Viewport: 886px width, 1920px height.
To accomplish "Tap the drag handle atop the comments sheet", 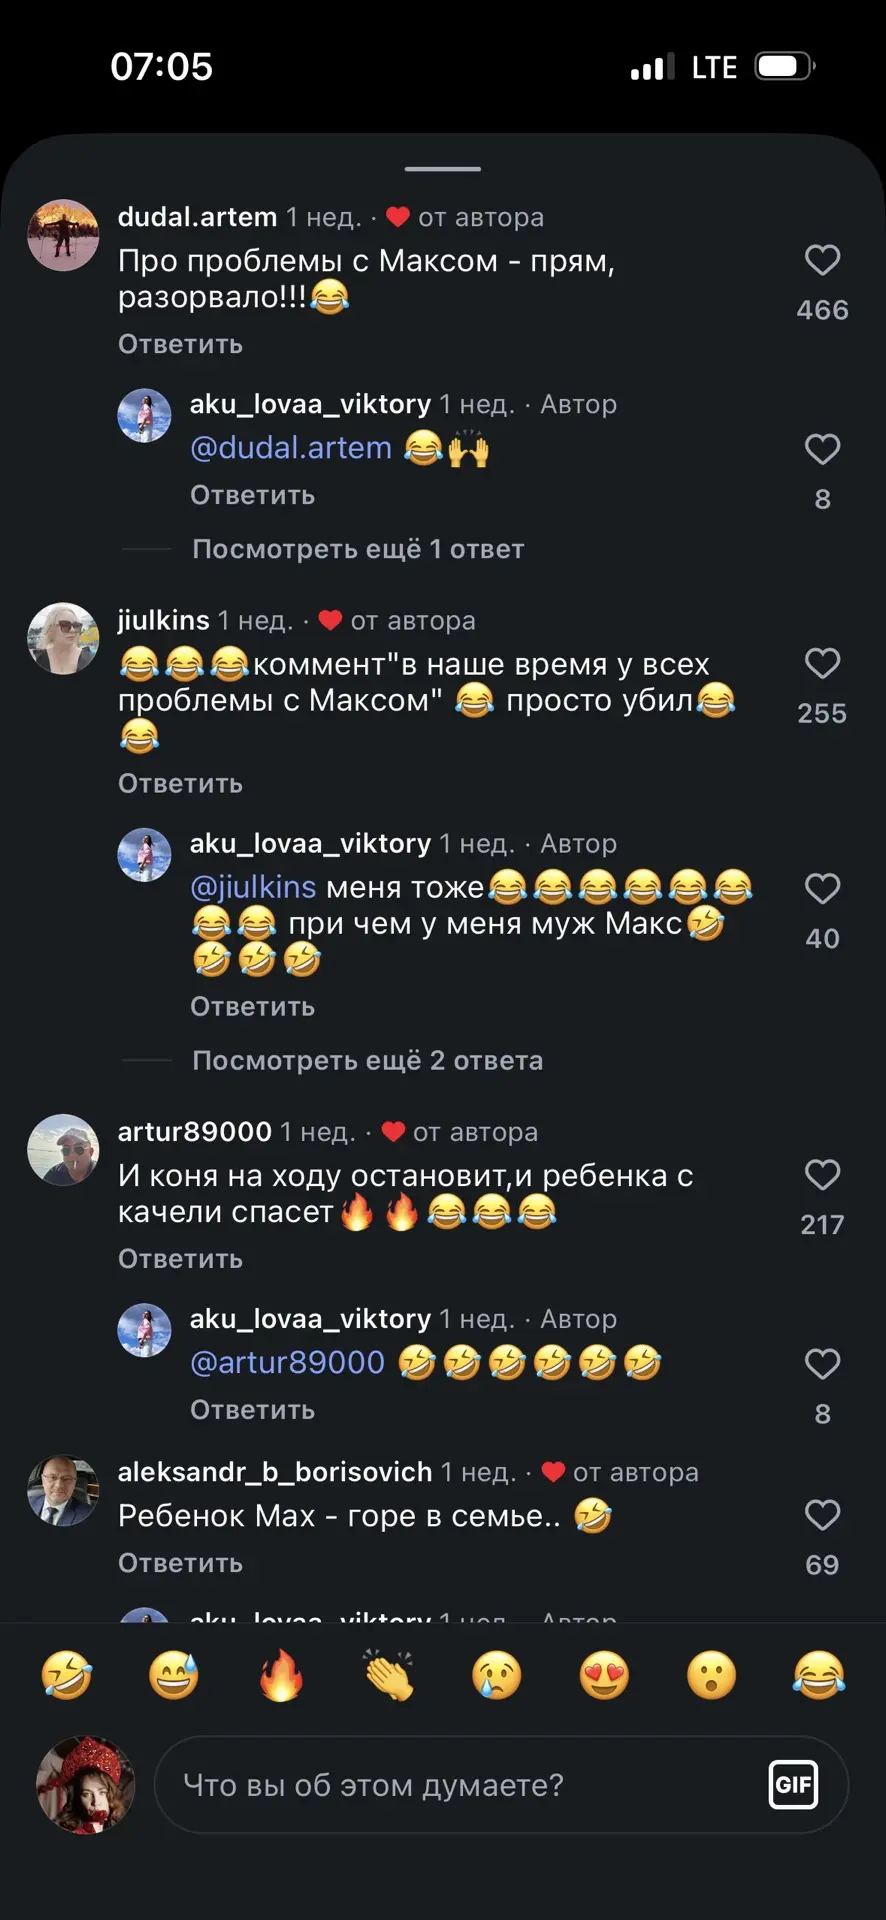I will coord(443,169).
